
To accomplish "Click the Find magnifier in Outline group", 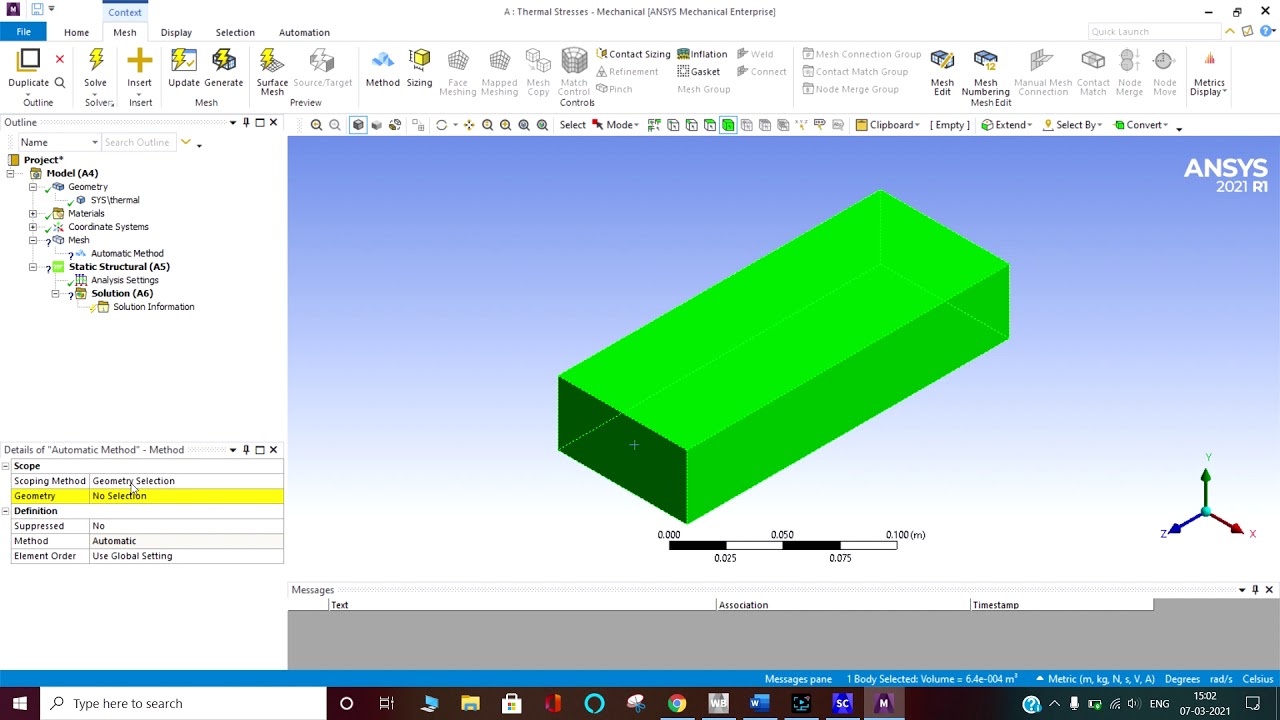I will (x=59, y=83).
